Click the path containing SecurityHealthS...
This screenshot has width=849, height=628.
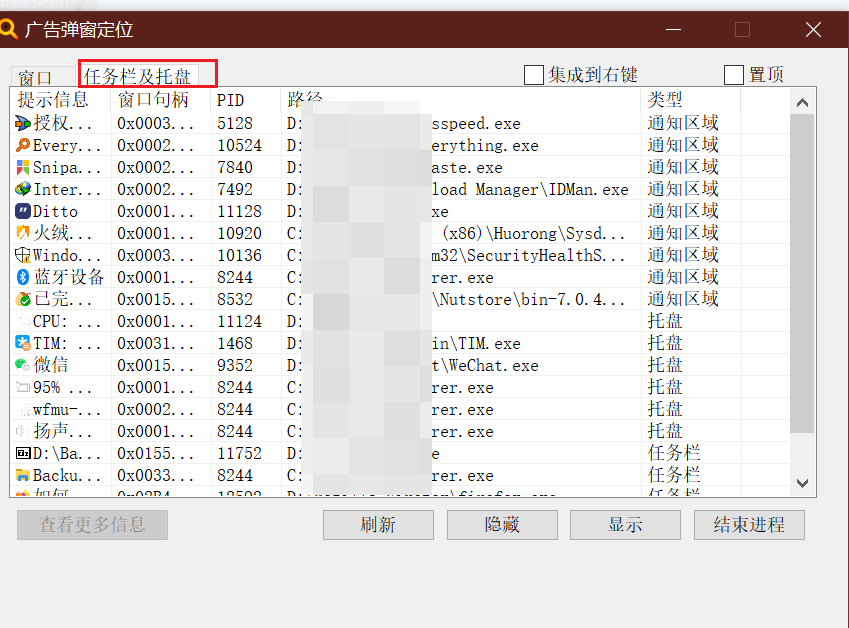pyautogui.click(x=528, y=255)
